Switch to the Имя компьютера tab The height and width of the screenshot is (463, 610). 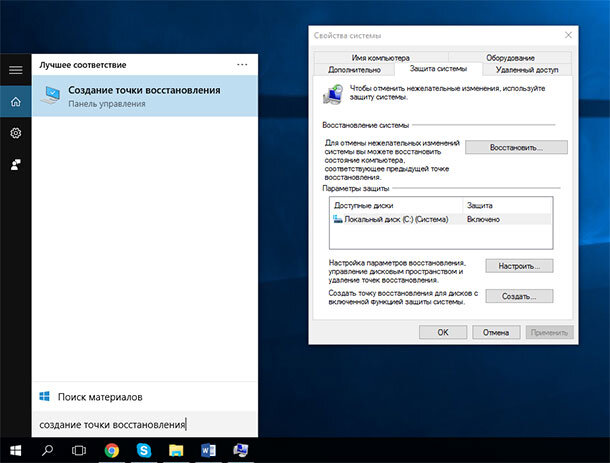pyautogui.click(x=380, y=58)
